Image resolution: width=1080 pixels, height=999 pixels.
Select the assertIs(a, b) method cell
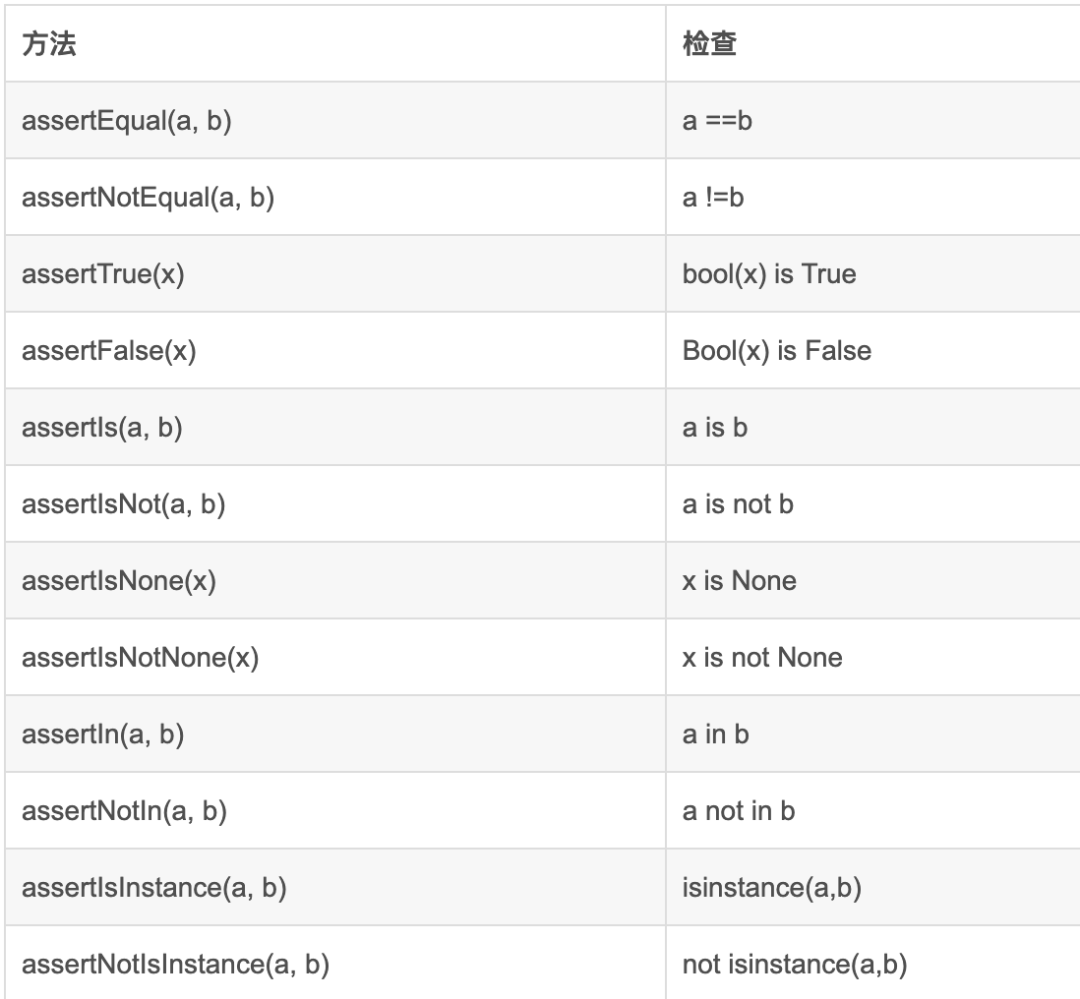coord(335,427)
